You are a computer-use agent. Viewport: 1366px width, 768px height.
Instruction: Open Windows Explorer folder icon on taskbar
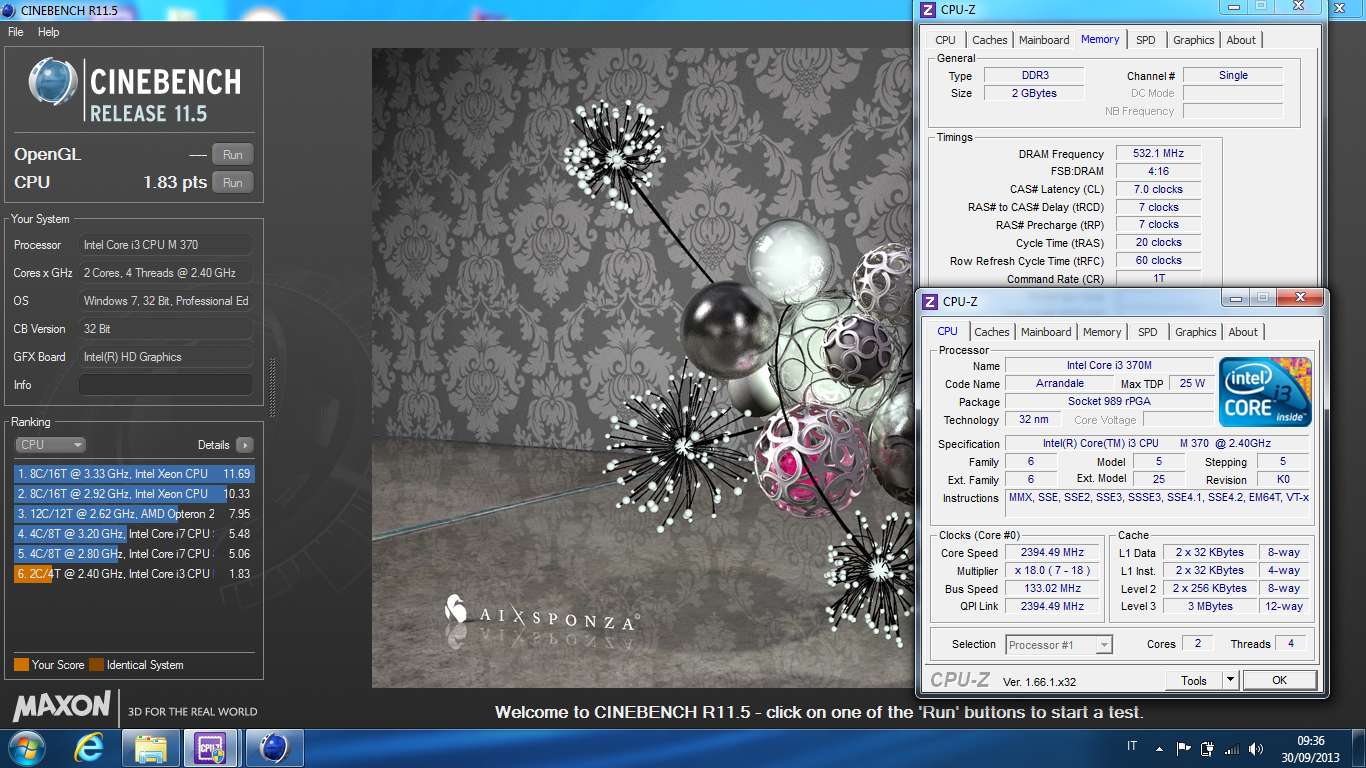click(151, 748)
